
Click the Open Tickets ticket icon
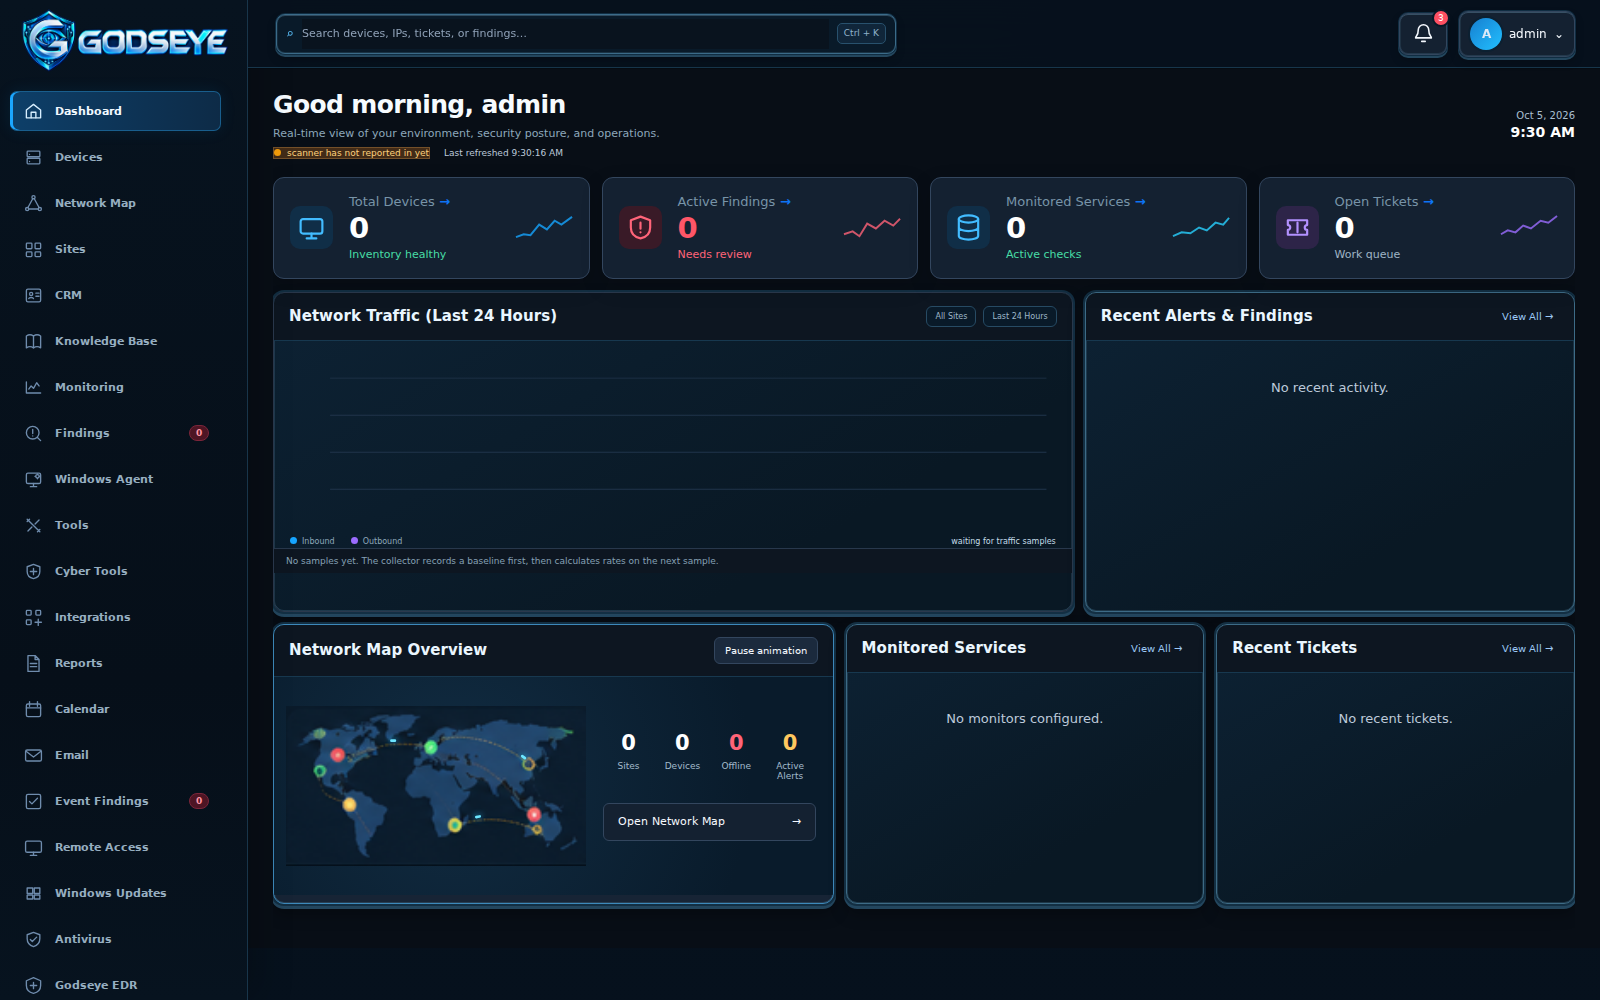[1297, 228]
